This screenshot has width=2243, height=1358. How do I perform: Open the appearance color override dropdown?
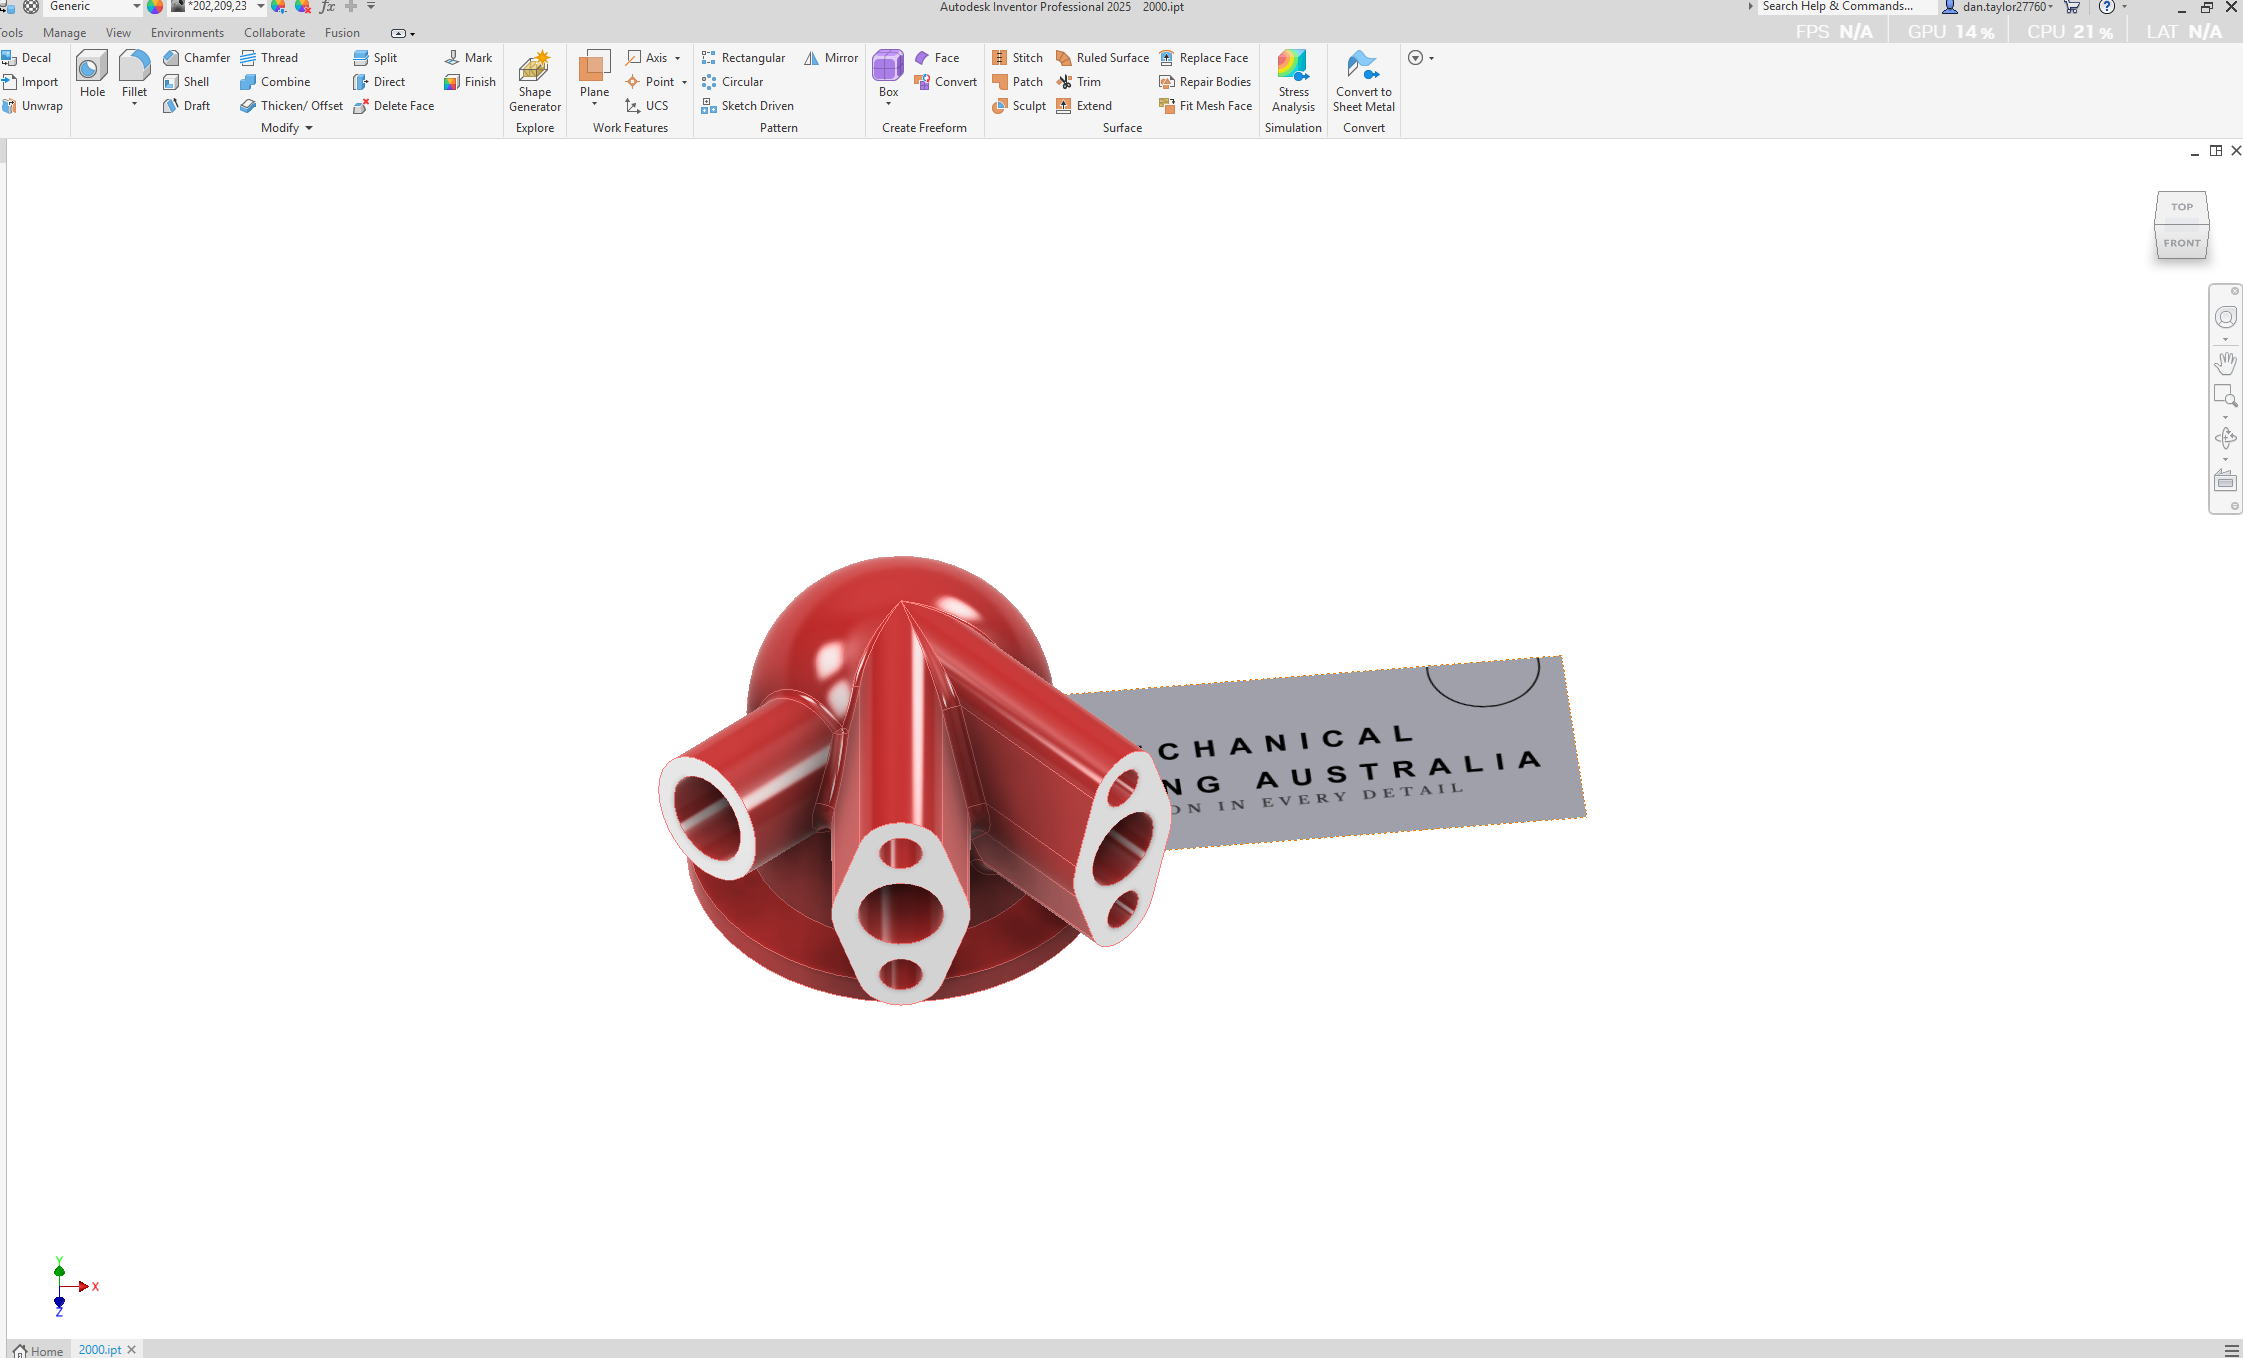coord(260,7)
